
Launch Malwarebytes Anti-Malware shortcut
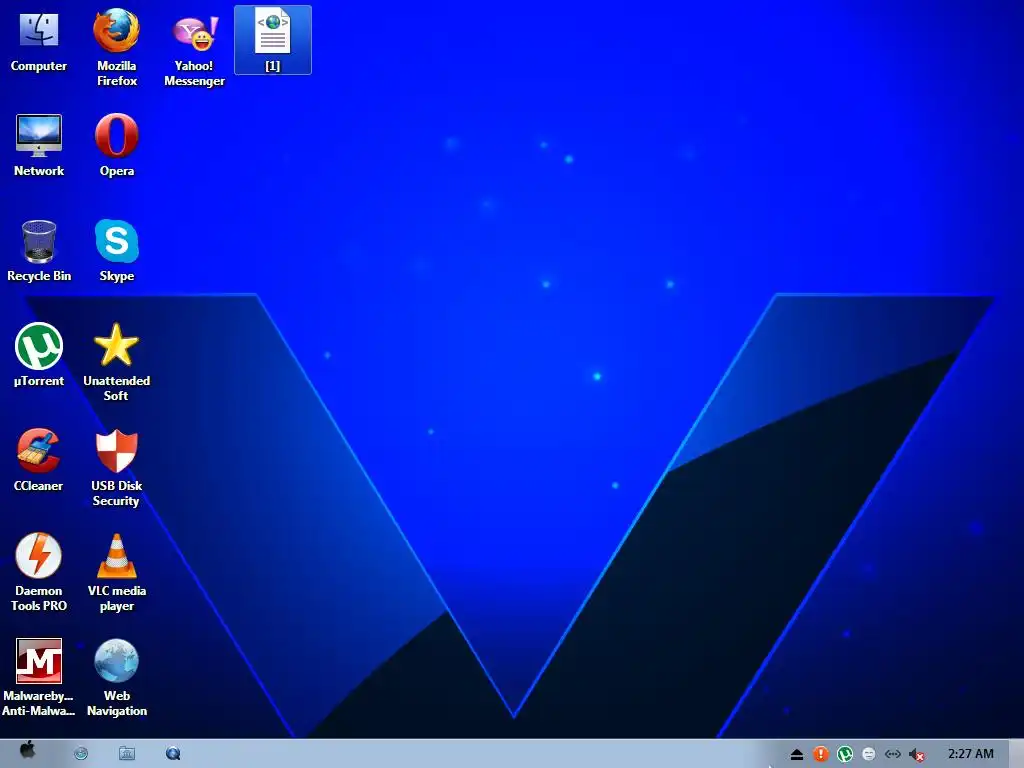(39, 677)
